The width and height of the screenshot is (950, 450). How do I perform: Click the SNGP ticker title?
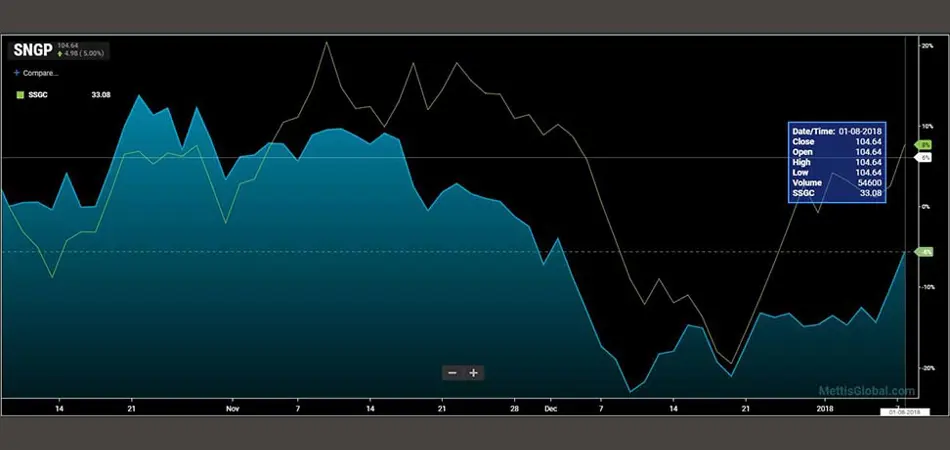click(33, 50)
